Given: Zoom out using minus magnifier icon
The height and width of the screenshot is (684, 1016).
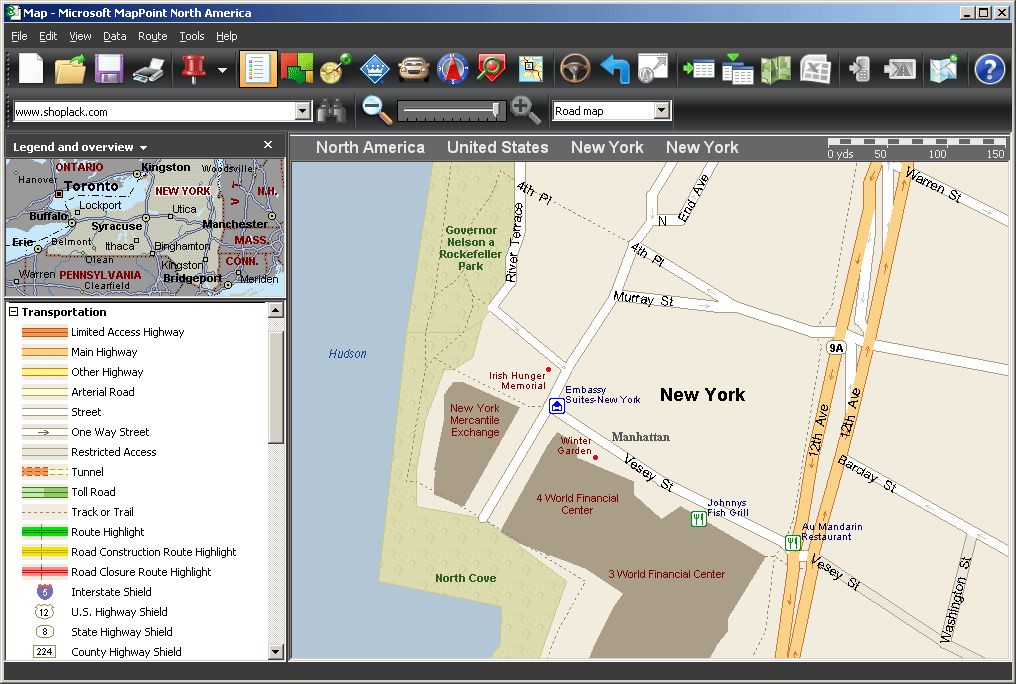Looking at the screenshot, I should point(376,109).
